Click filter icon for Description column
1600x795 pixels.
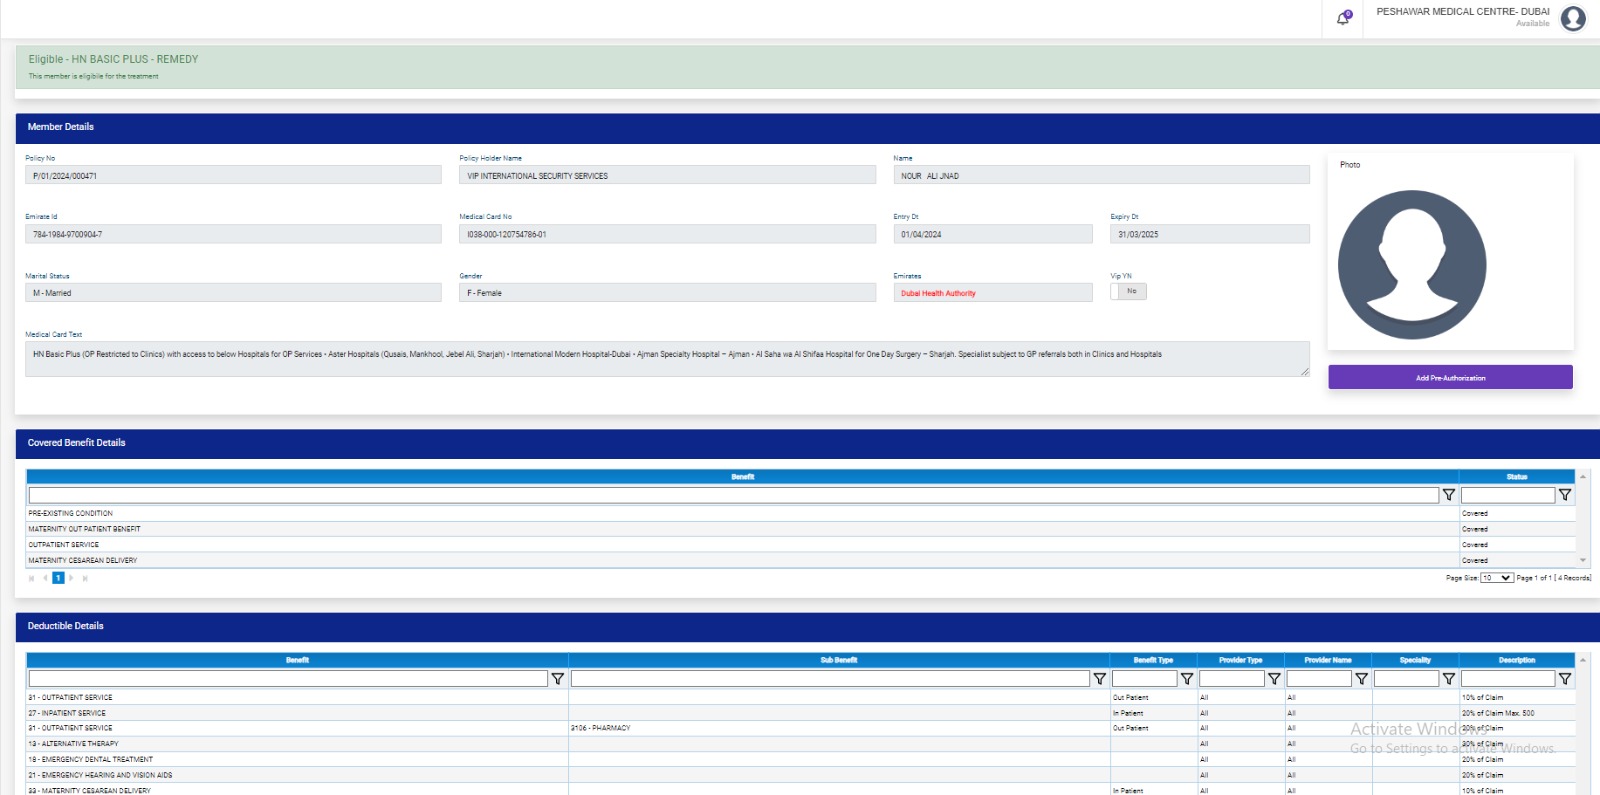click(x=1565, y=678)
